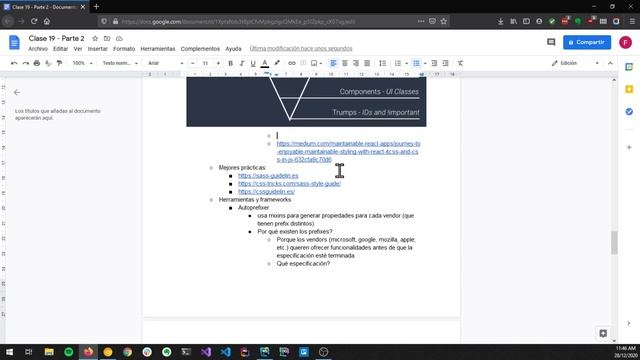Open line spacing options
Screen dimensions: 640x360
tap(382, 63)
